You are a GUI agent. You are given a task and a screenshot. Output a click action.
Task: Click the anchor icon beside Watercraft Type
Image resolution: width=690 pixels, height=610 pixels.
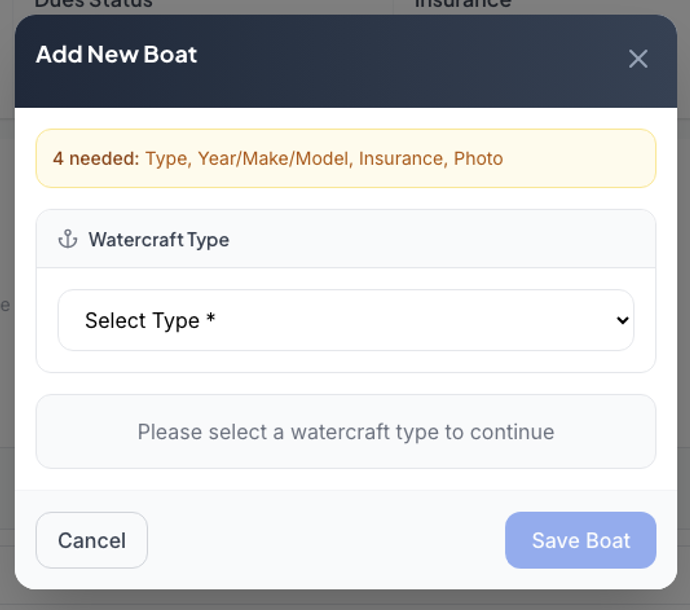point(67,239)
